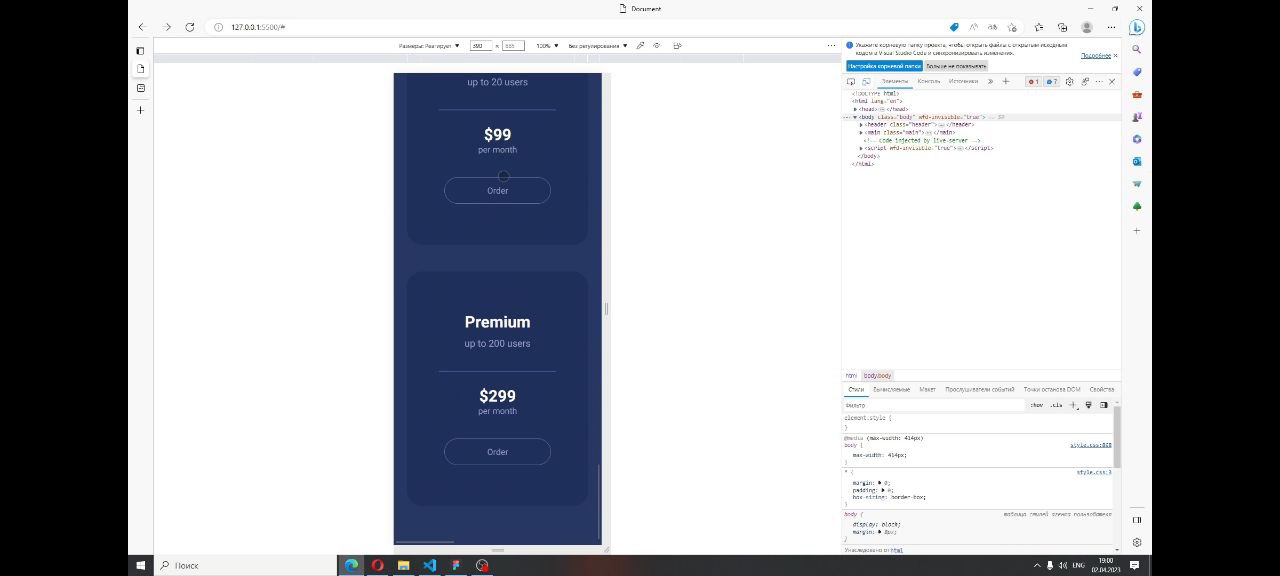The width and height of the screenshot is (1280, 576).
Task: Expand the main class="main" node
Action: 861,132
